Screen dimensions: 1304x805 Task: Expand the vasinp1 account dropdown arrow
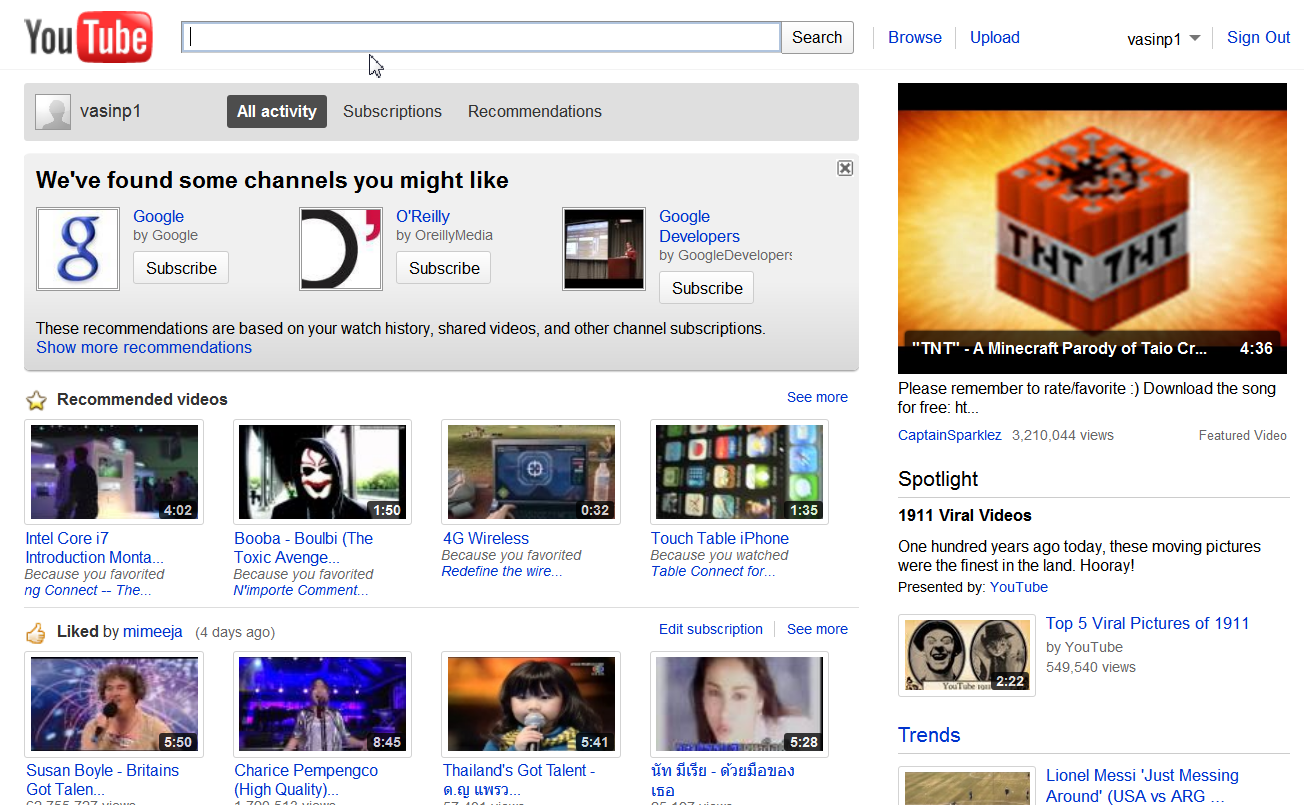pyautogui.click(x=1194, y=39)
